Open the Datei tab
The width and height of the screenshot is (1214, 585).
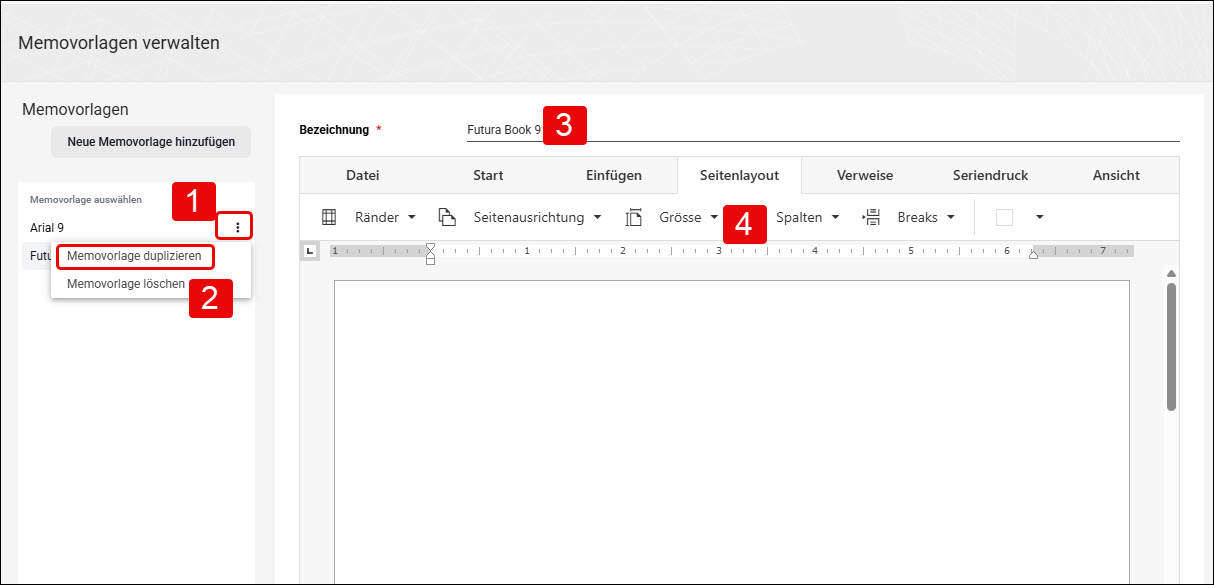[363, 175]
